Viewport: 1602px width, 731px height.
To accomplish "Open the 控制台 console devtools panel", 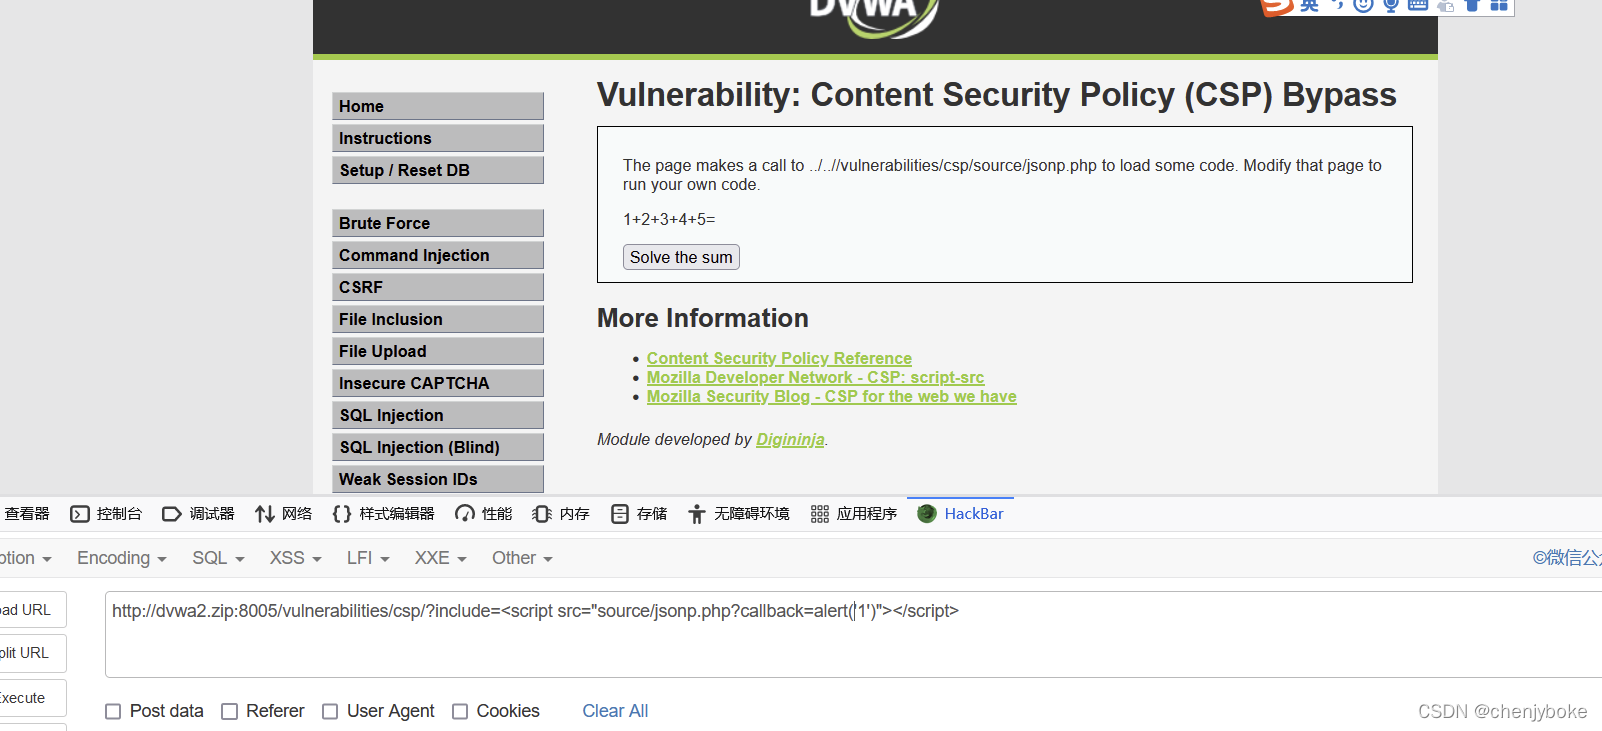I will (106, 514).
